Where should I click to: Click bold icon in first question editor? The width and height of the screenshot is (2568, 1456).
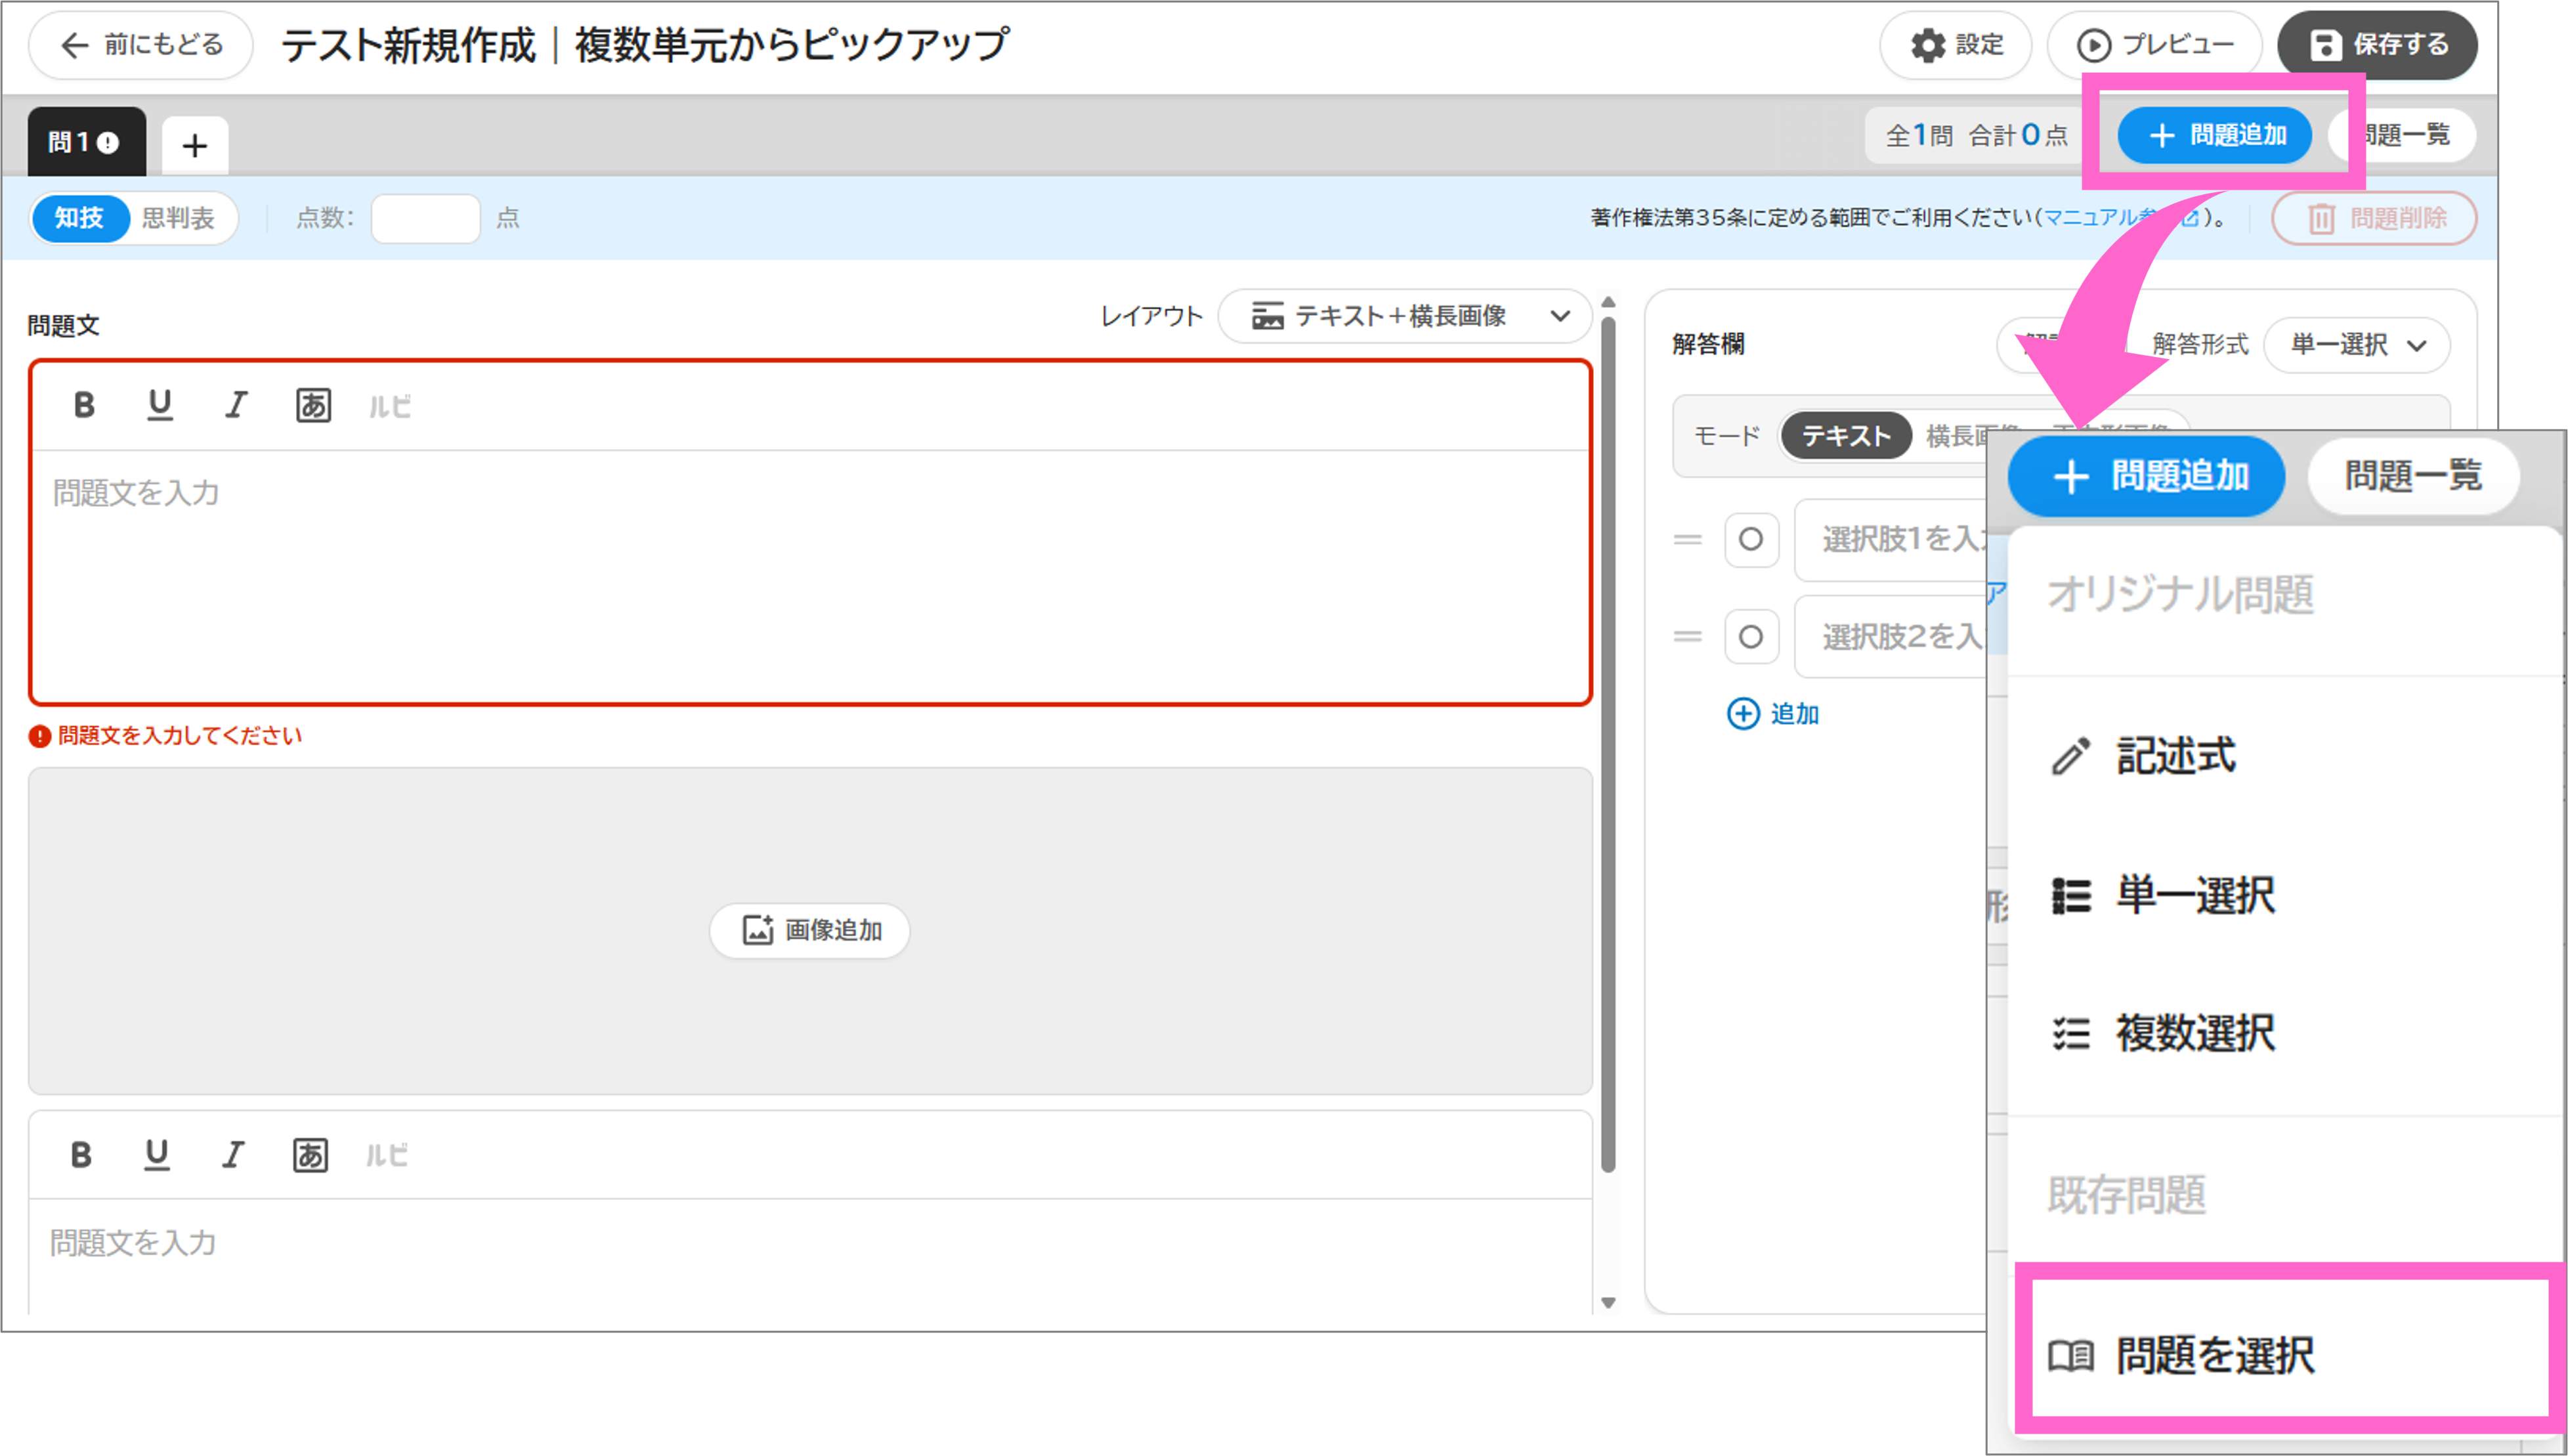pos(84,405)
